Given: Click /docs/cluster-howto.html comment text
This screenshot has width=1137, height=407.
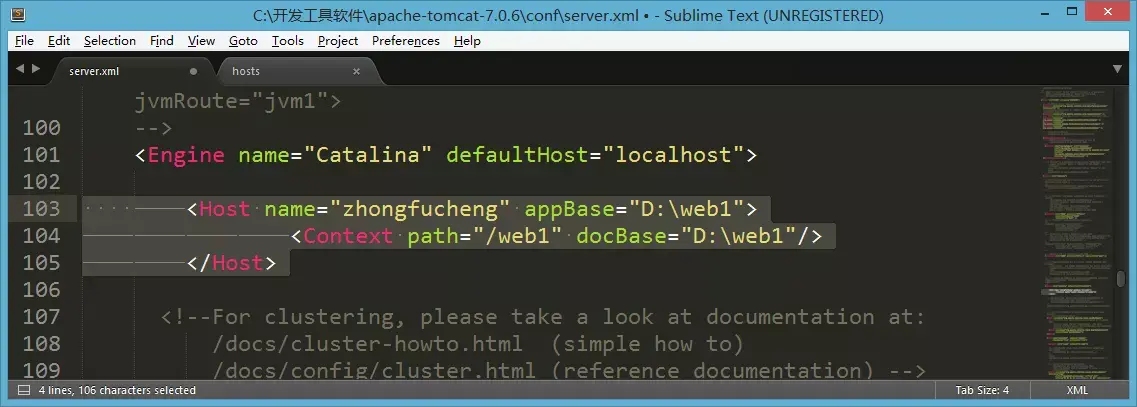Looking at the screenshot, I should [x=368, y=343].
